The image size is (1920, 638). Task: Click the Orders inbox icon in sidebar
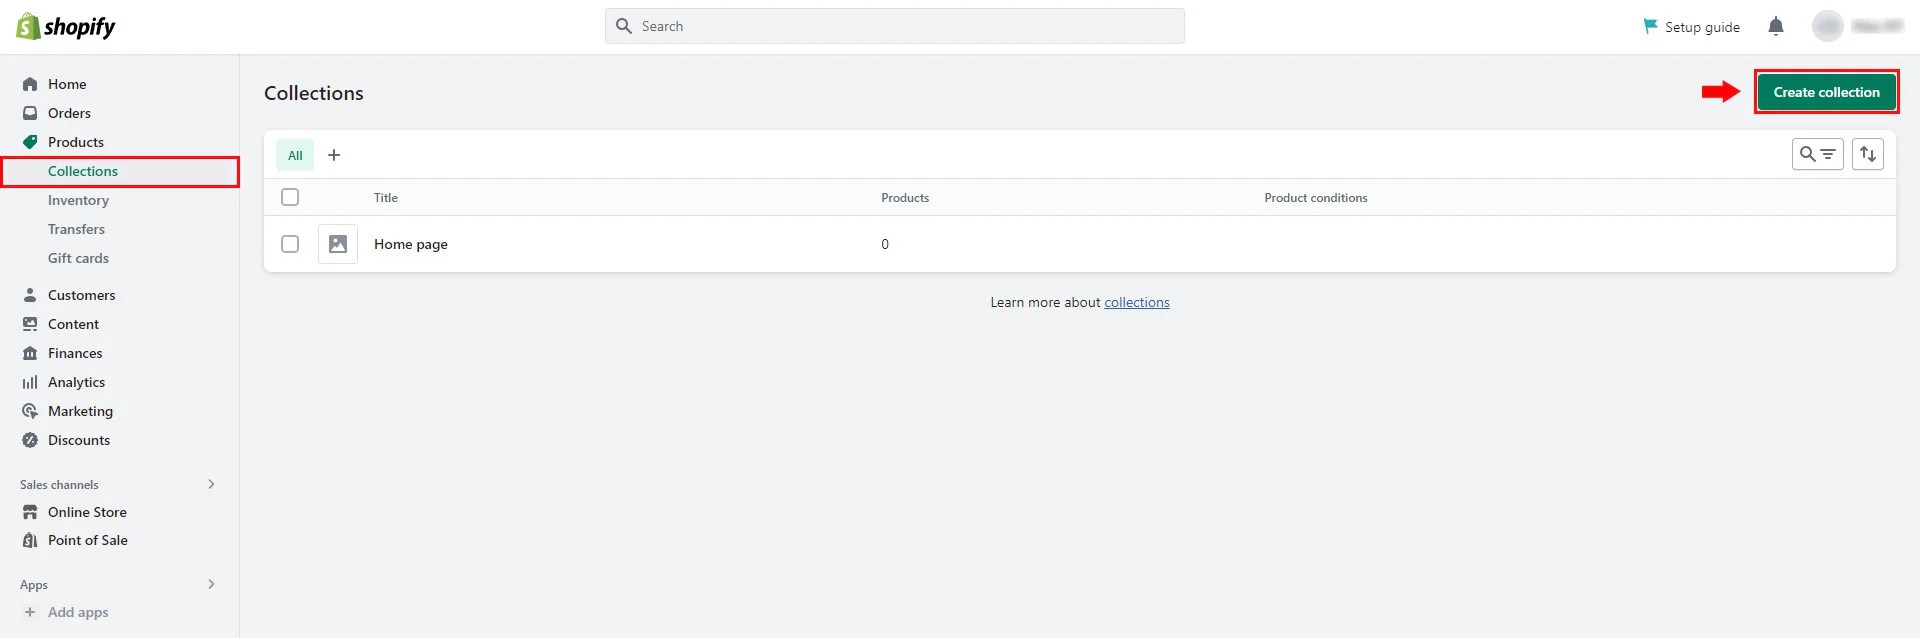[30, 113]
